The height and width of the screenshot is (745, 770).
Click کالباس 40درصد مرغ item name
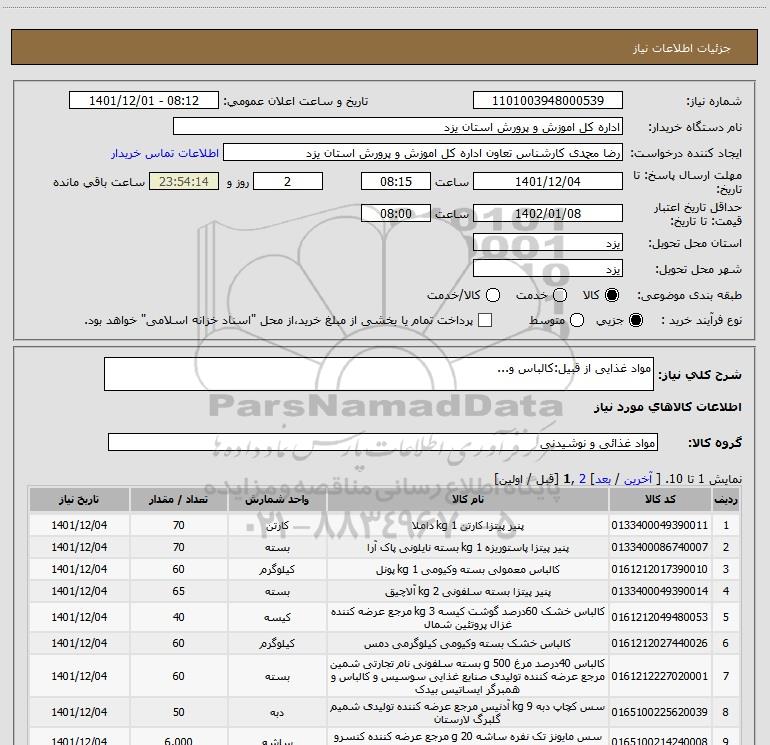point(468,676)
